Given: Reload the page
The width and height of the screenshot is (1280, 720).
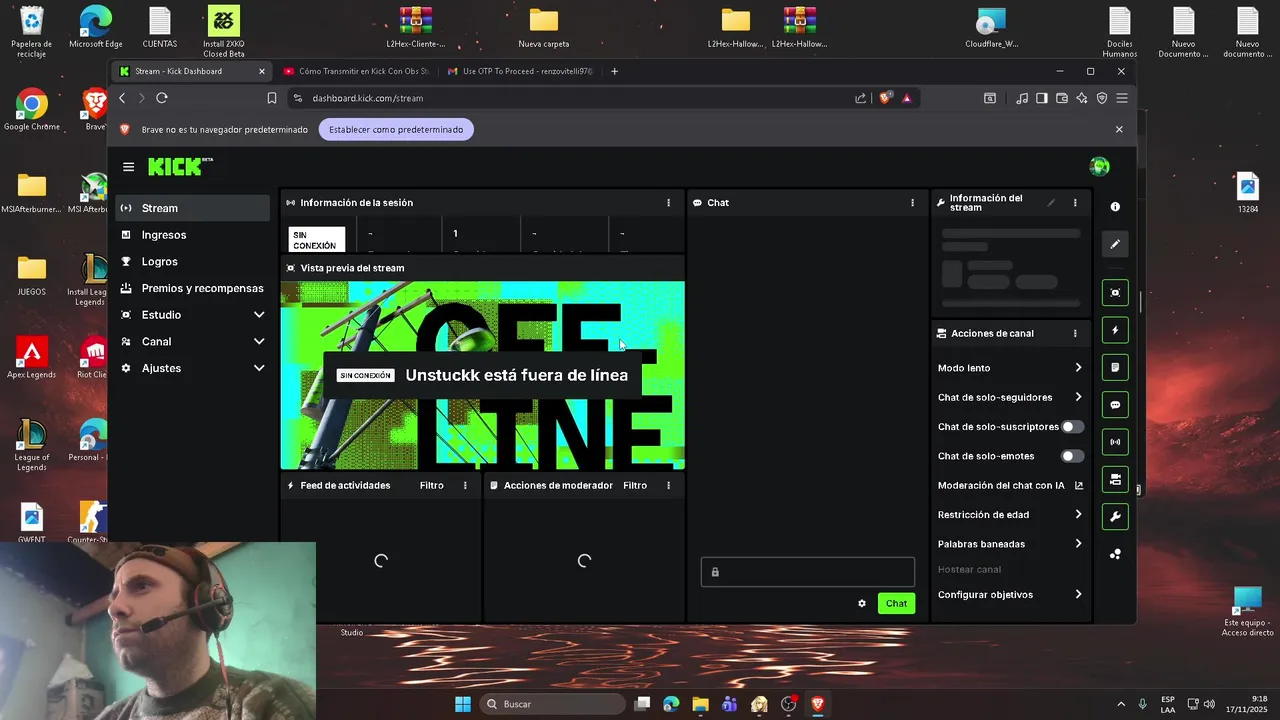Looking at the screenshot, I should (162, 98).
